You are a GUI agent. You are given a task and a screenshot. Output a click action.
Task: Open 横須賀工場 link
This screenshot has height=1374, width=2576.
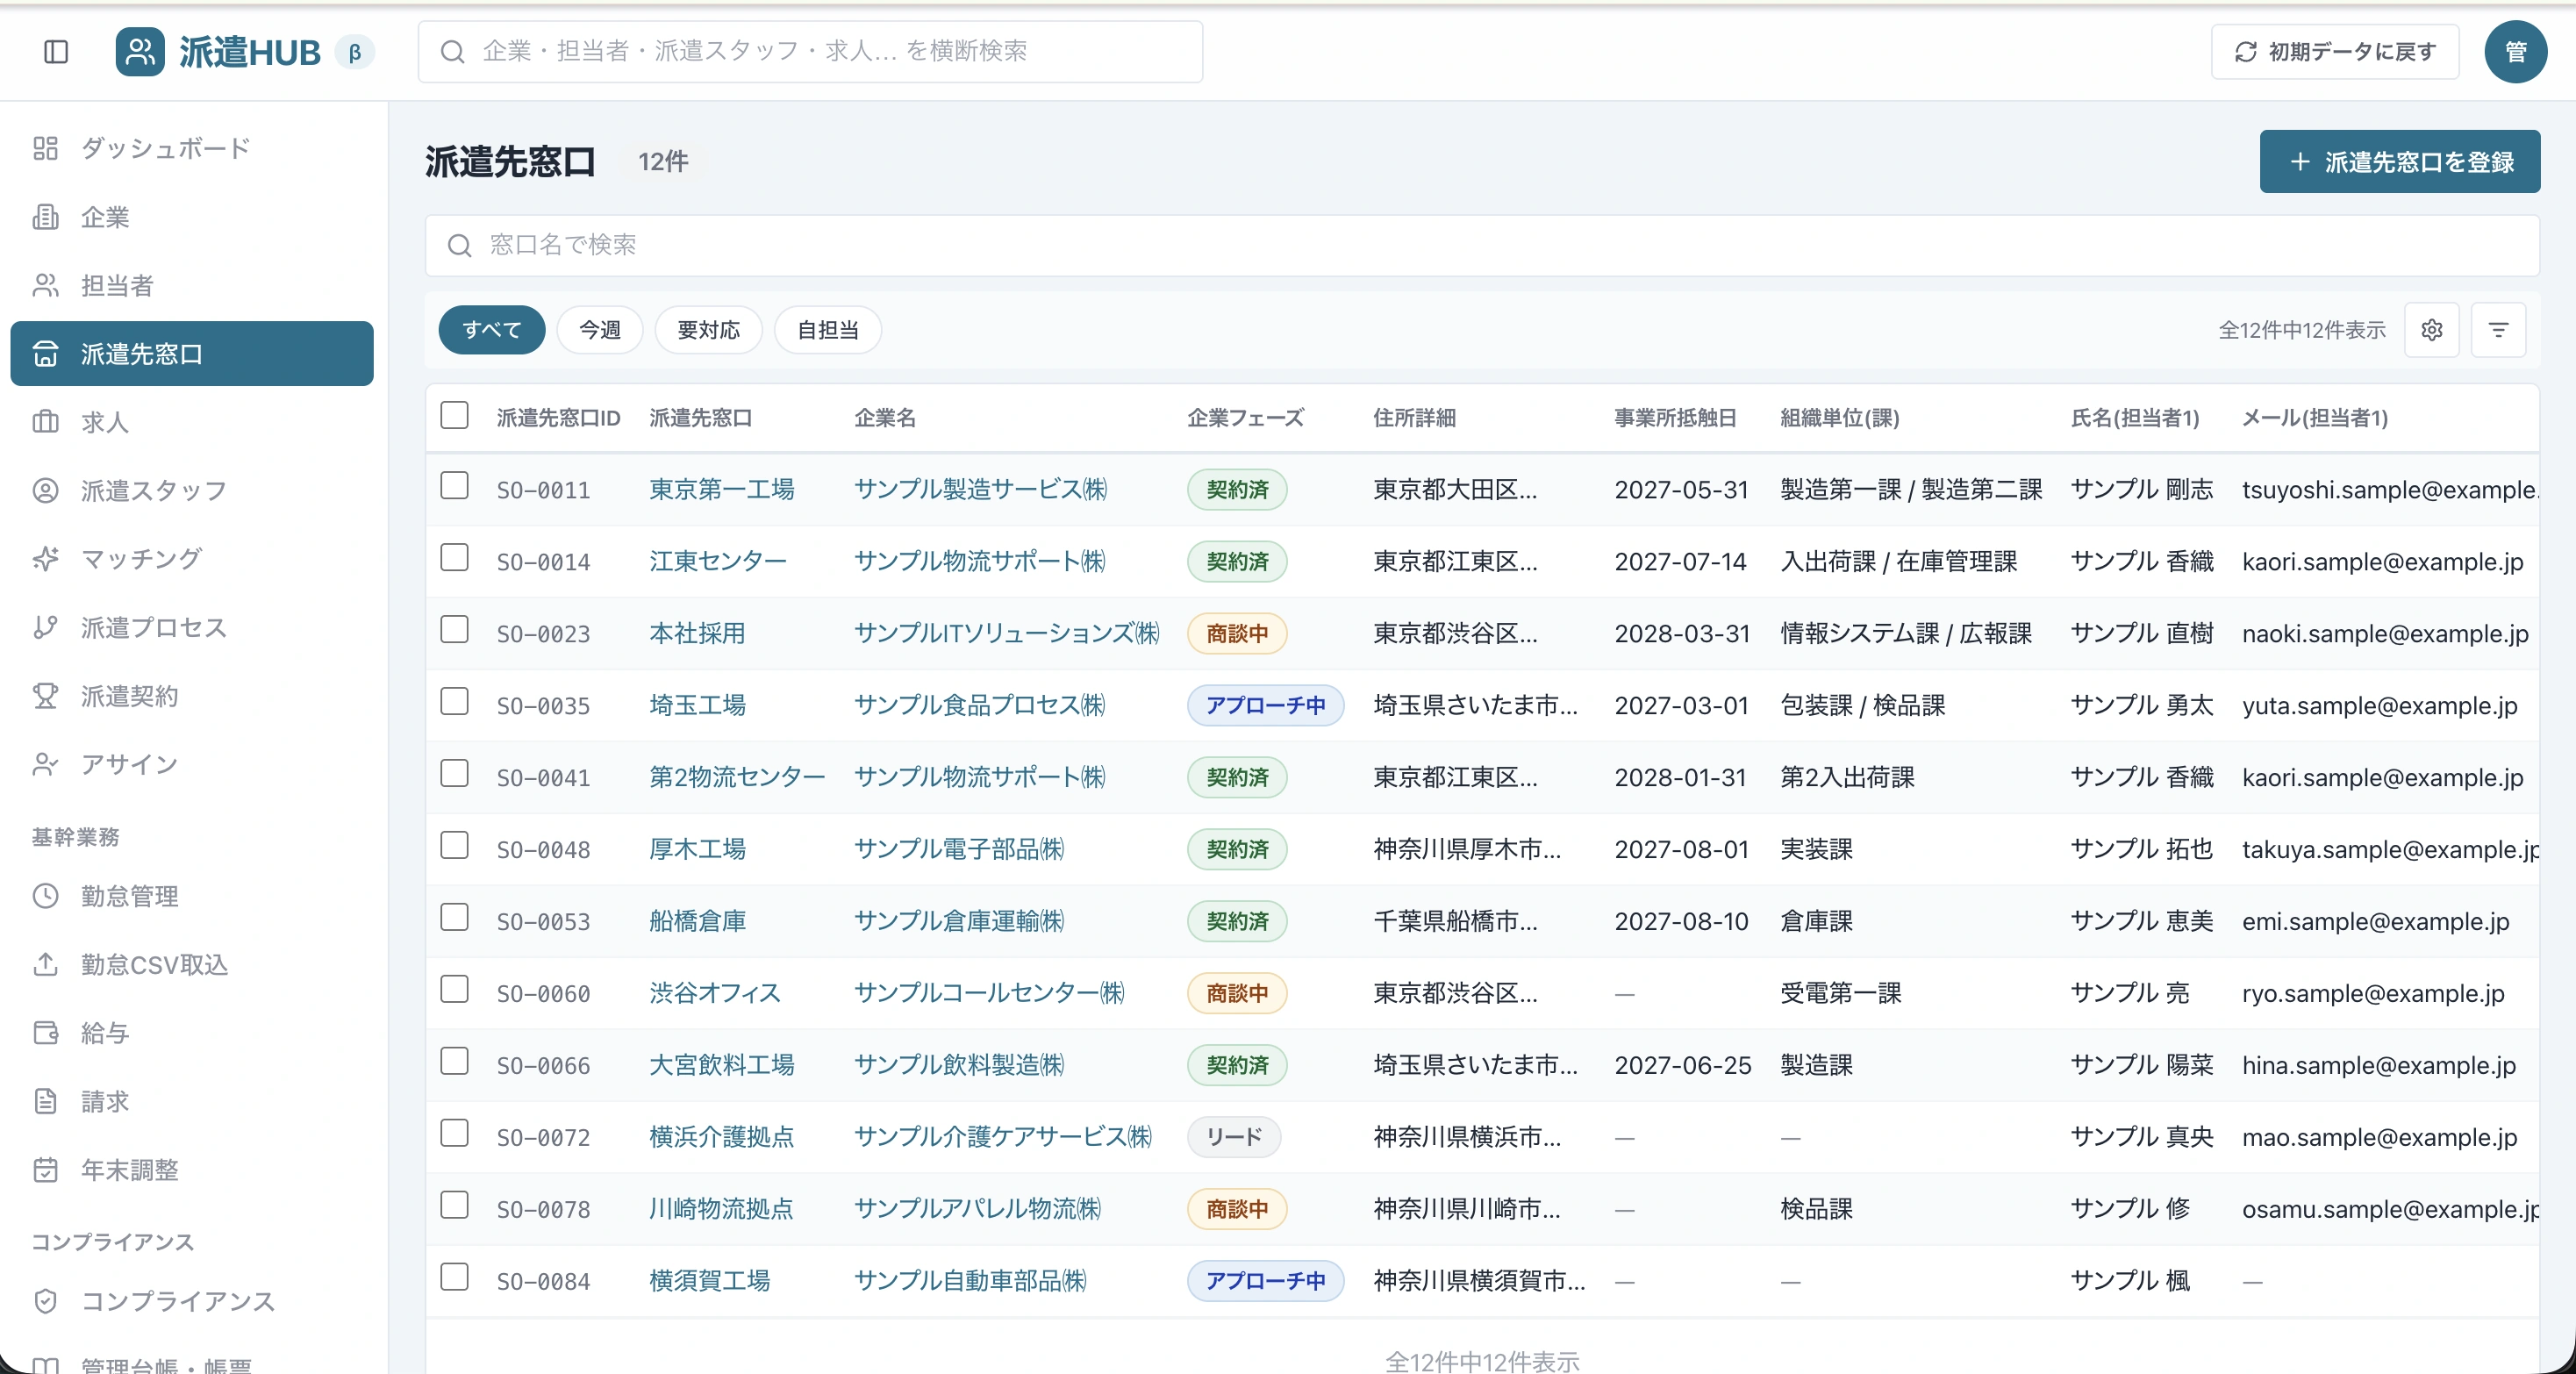click(710, 1281)
